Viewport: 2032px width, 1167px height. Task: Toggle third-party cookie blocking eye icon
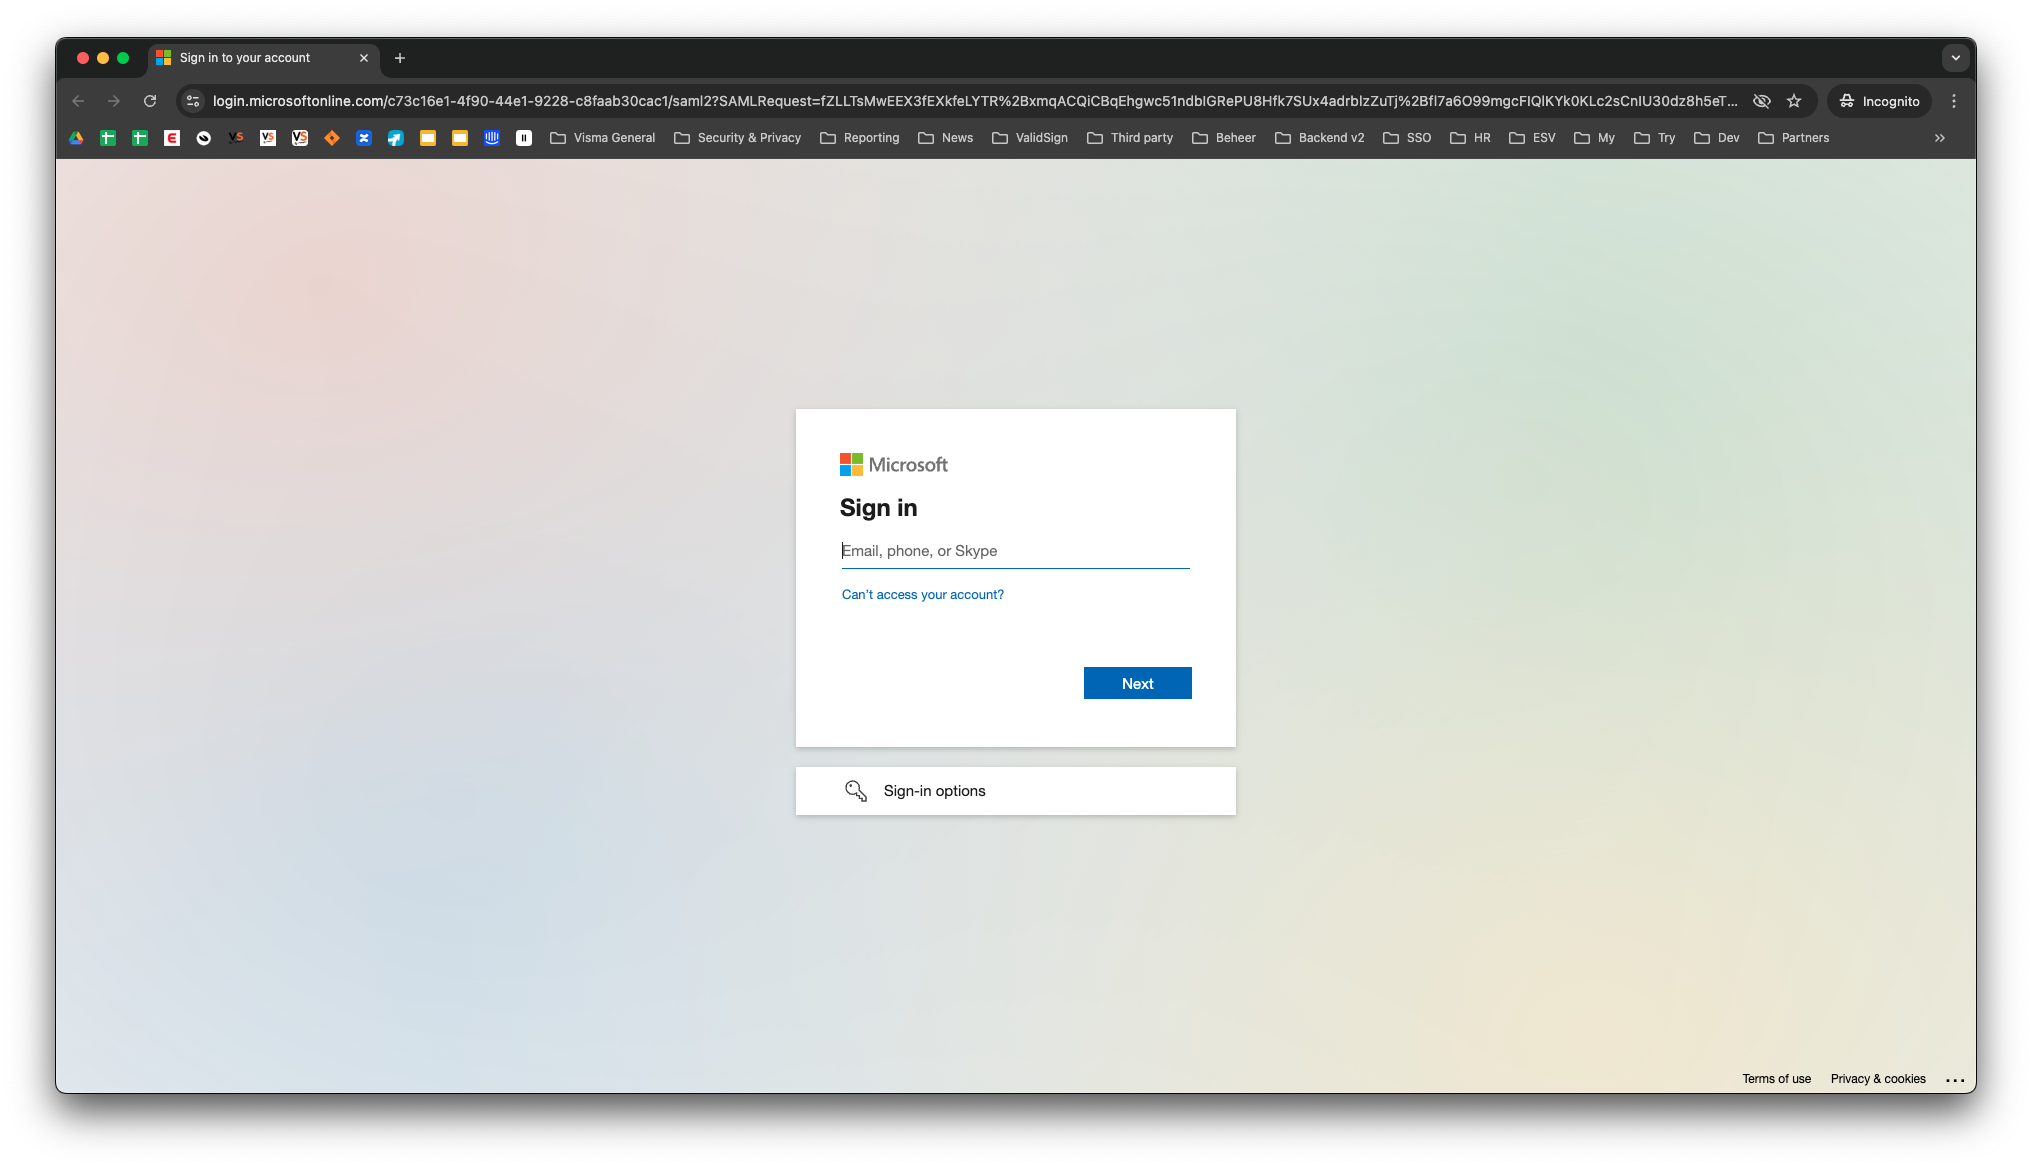1762,101
